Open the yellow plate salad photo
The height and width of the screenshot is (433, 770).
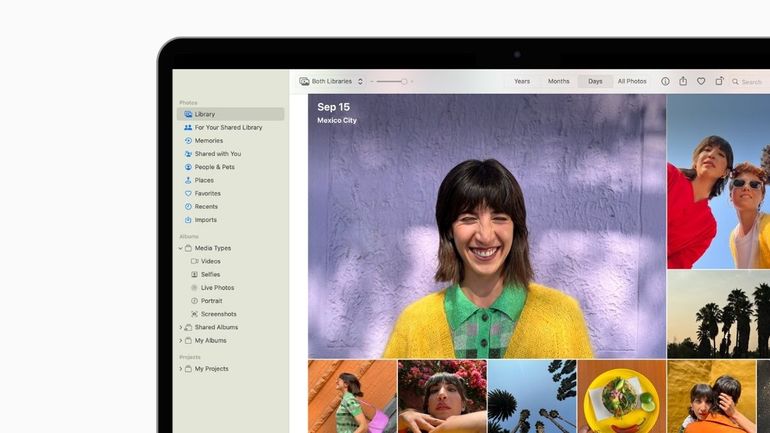(x=622, y=396)
